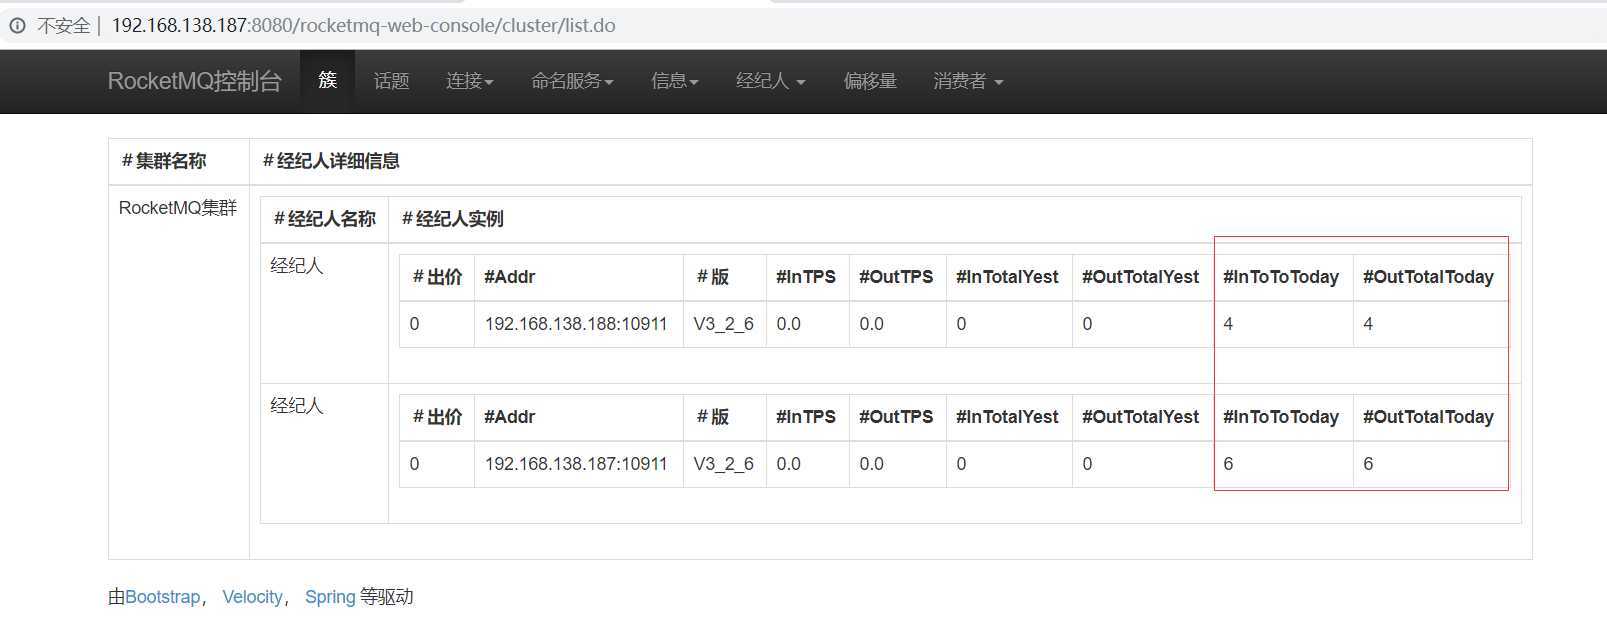Expand the 连接 dropdown menu
The height and width of the screenshot is (632, 1607).
[470, 81]
